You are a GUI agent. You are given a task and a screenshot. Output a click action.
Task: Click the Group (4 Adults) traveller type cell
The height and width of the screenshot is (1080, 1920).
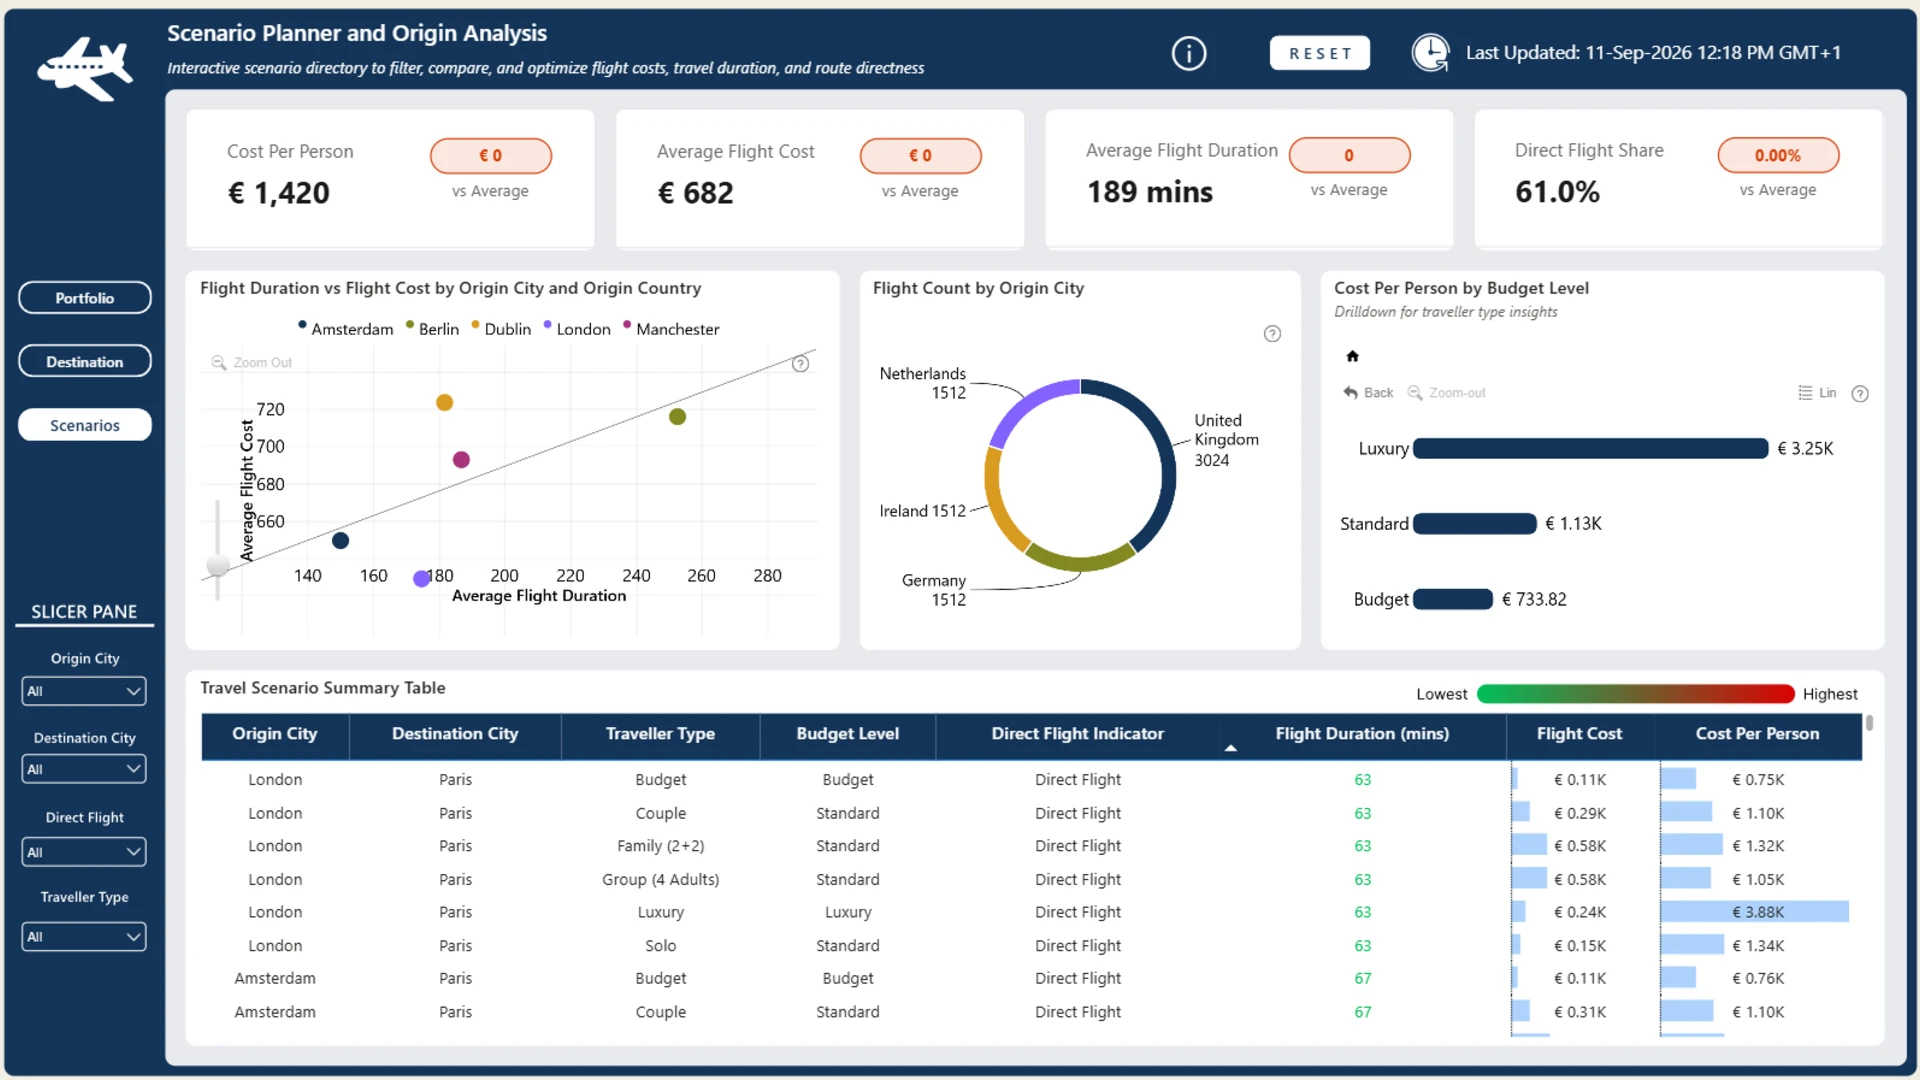click(661, 880)
